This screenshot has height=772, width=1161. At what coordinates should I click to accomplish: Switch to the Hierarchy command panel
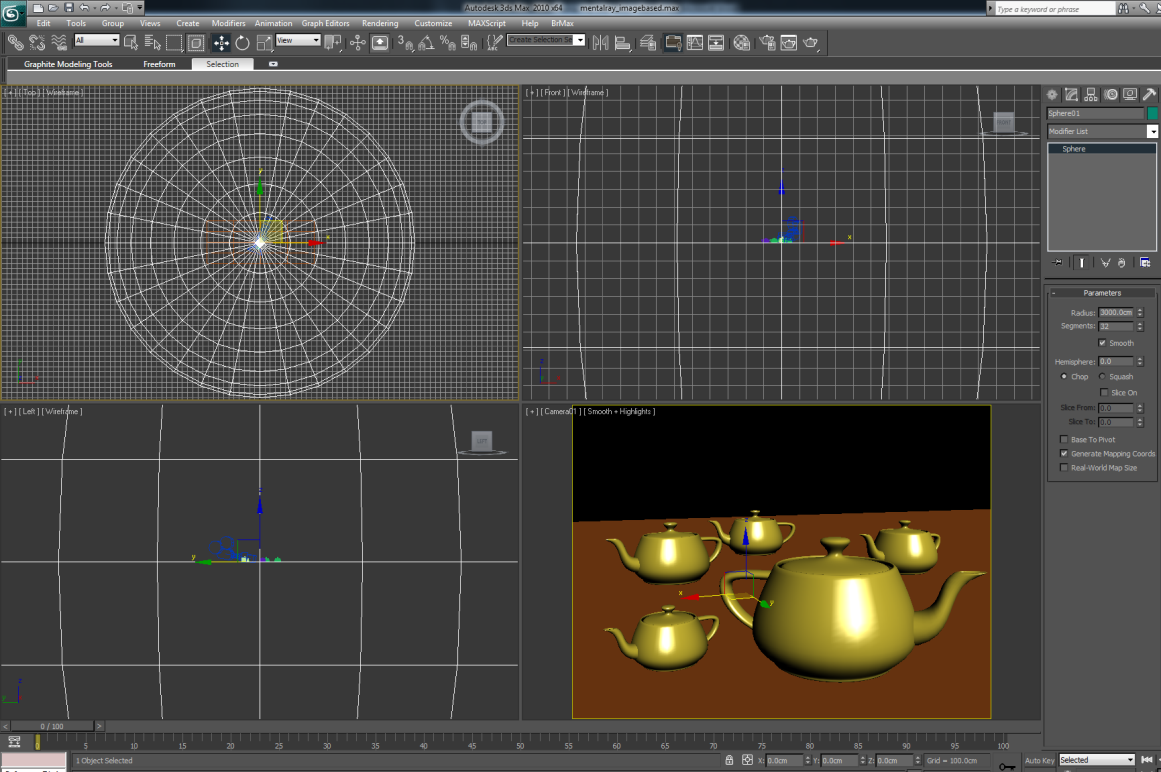pos(1091,95)
